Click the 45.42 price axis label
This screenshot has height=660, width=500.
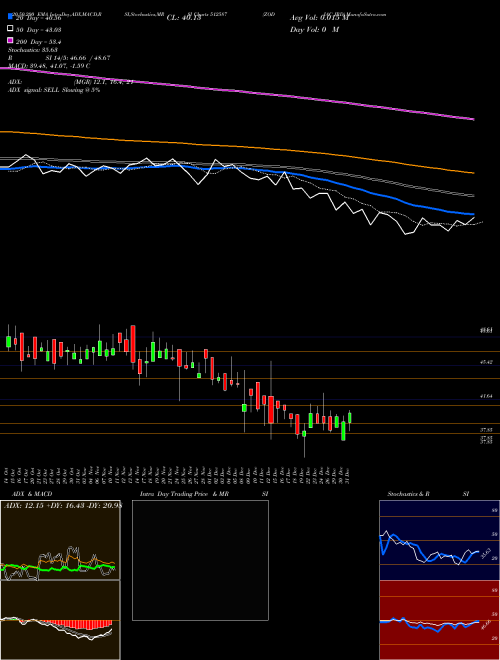click(x=486, y=362)
